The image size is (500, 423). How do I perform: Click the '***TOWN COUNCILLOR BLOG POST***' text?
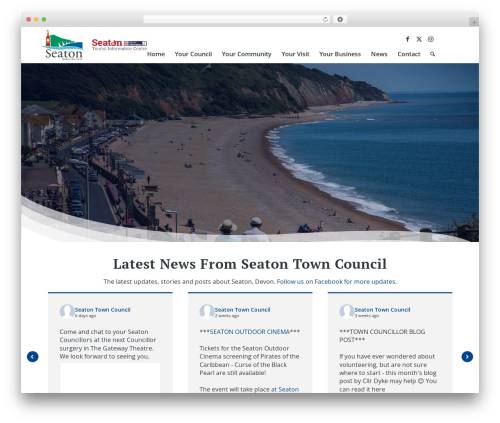(382, 336)
